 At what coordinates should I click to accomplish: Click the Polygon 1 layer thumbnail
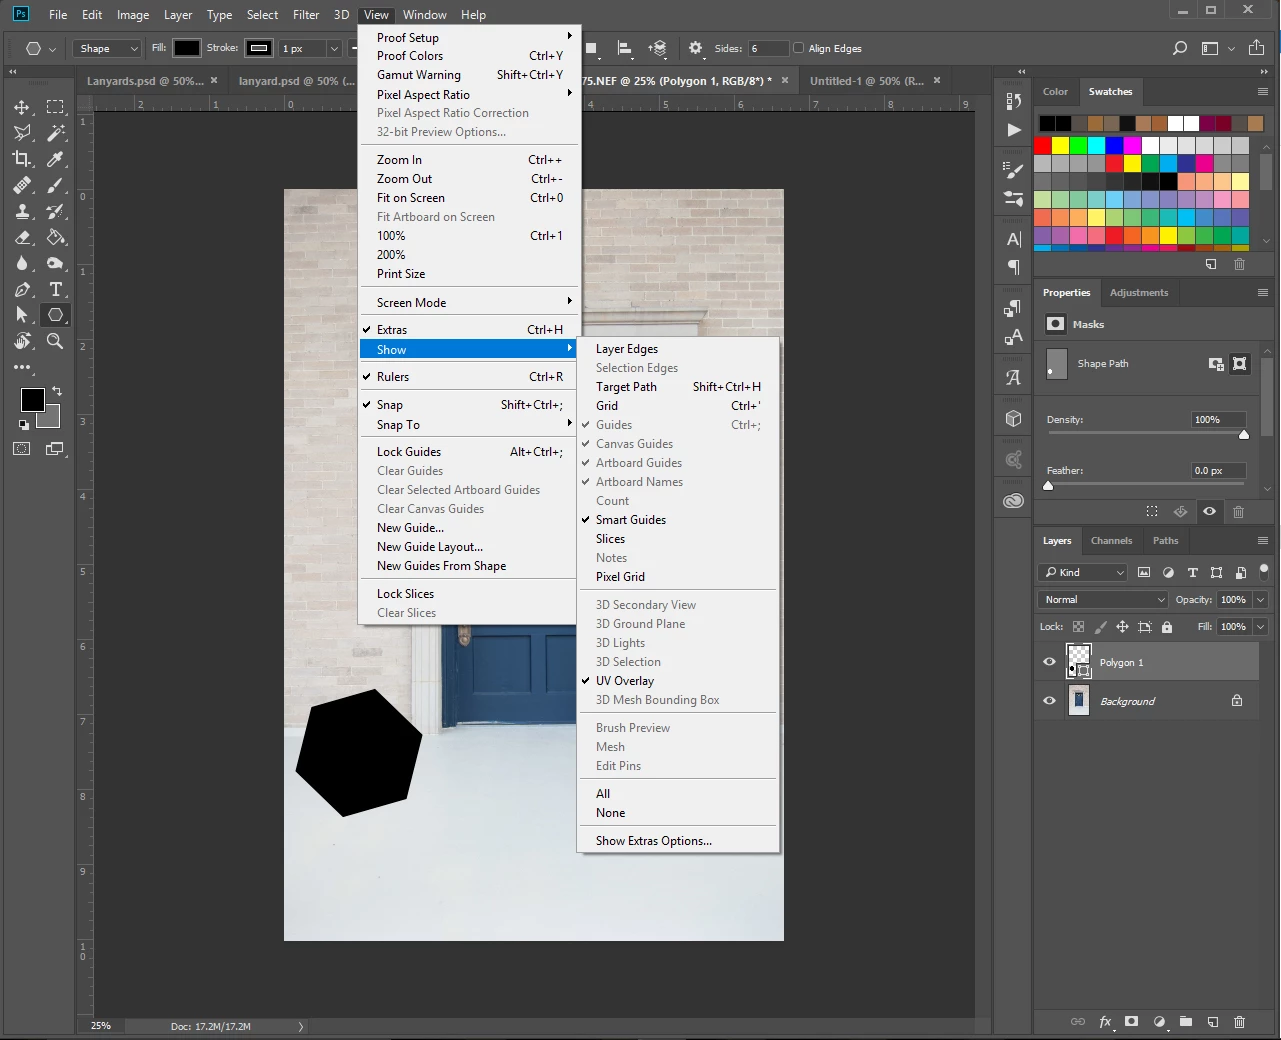click(1079, 662)
